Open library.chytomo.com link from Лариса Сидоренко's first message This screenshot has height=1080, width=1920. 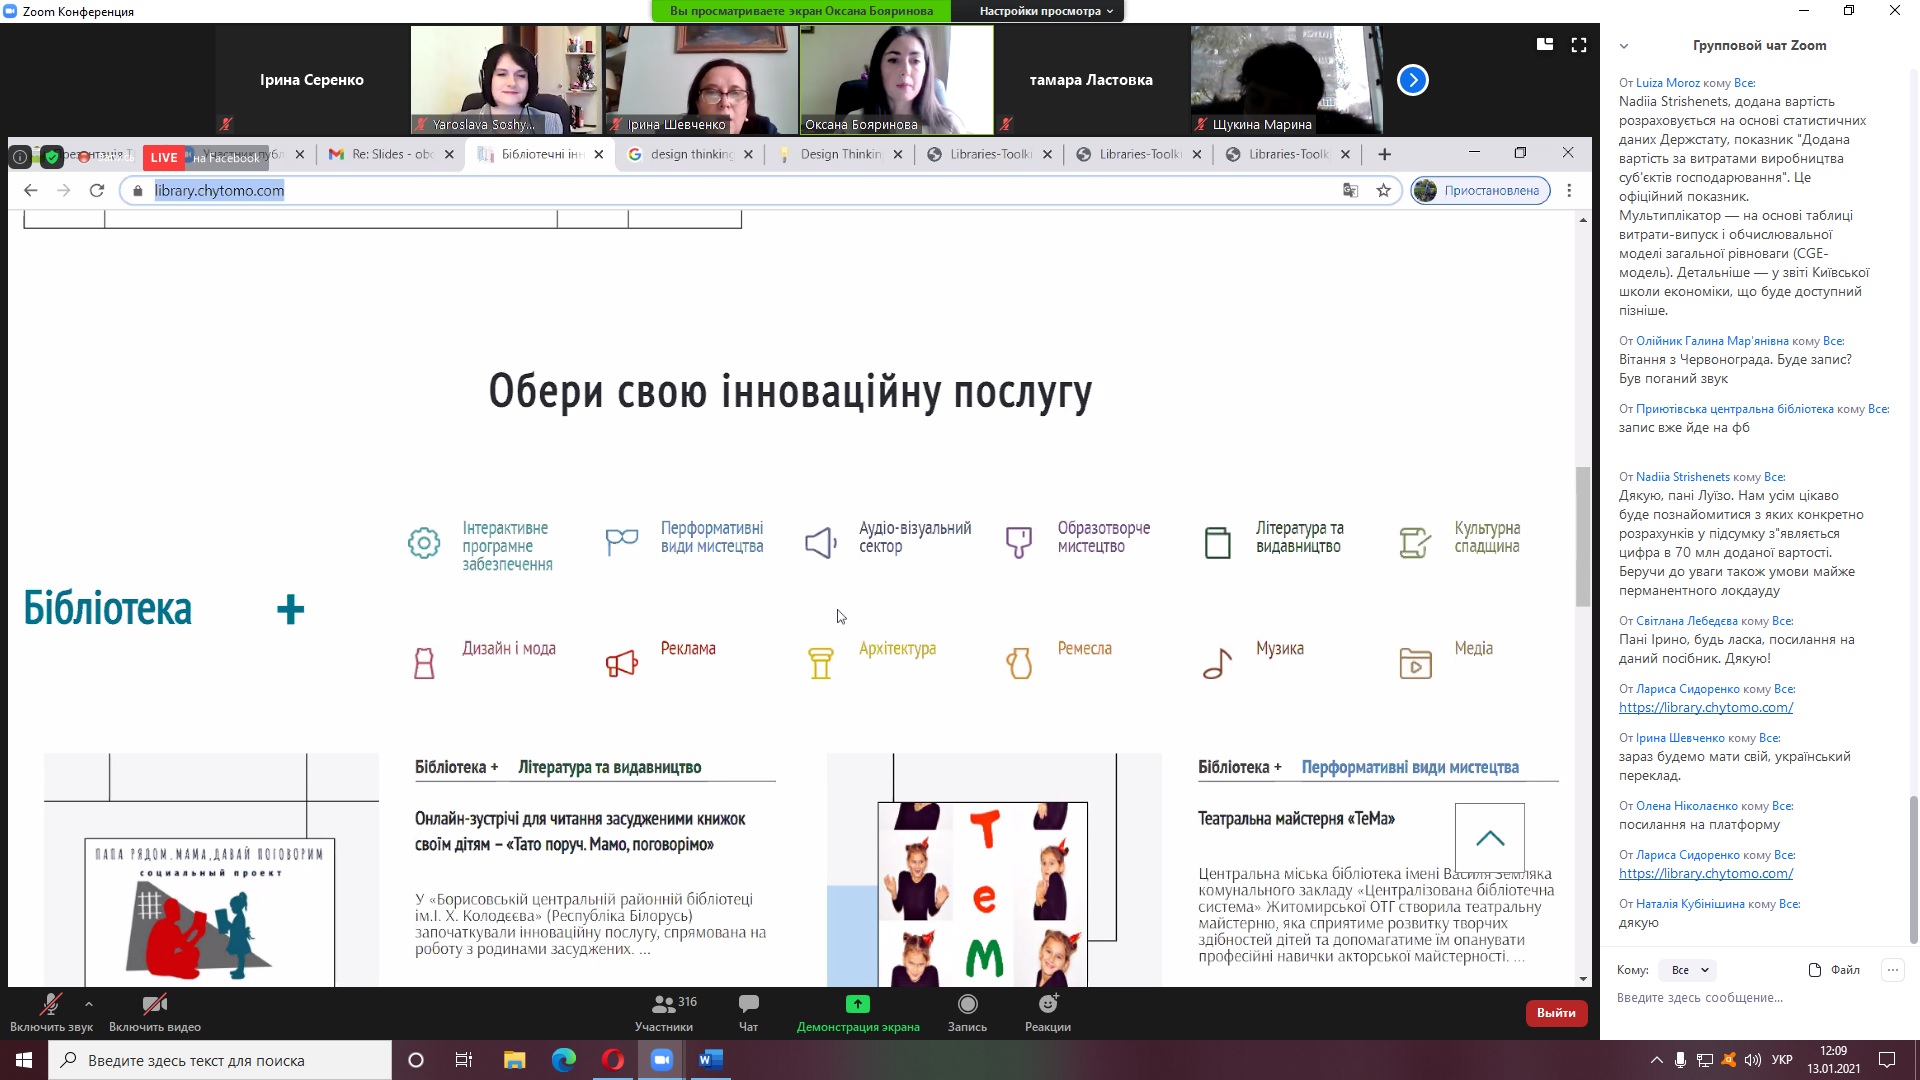[1706, 707]
